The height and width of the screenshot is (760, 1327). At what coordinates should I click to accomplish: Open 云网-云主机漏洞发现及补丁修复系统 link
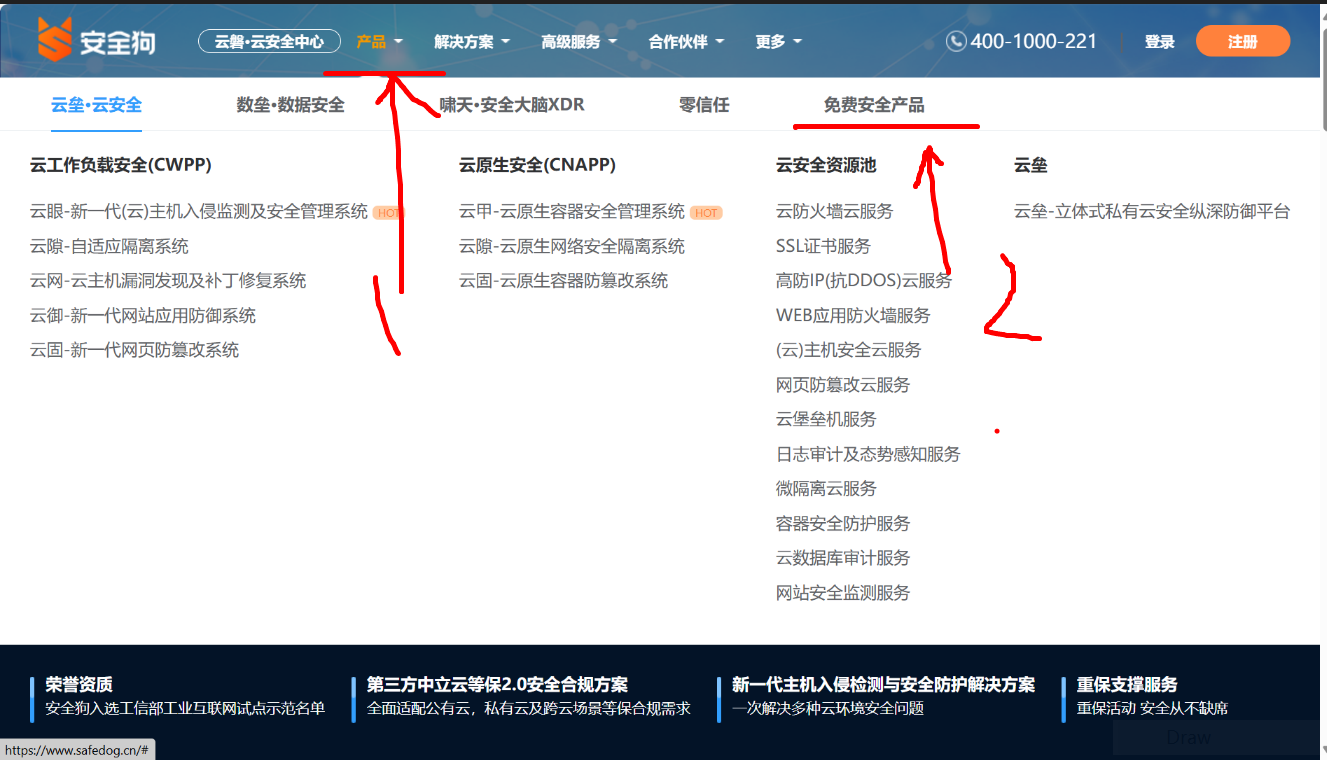(168, 281)
